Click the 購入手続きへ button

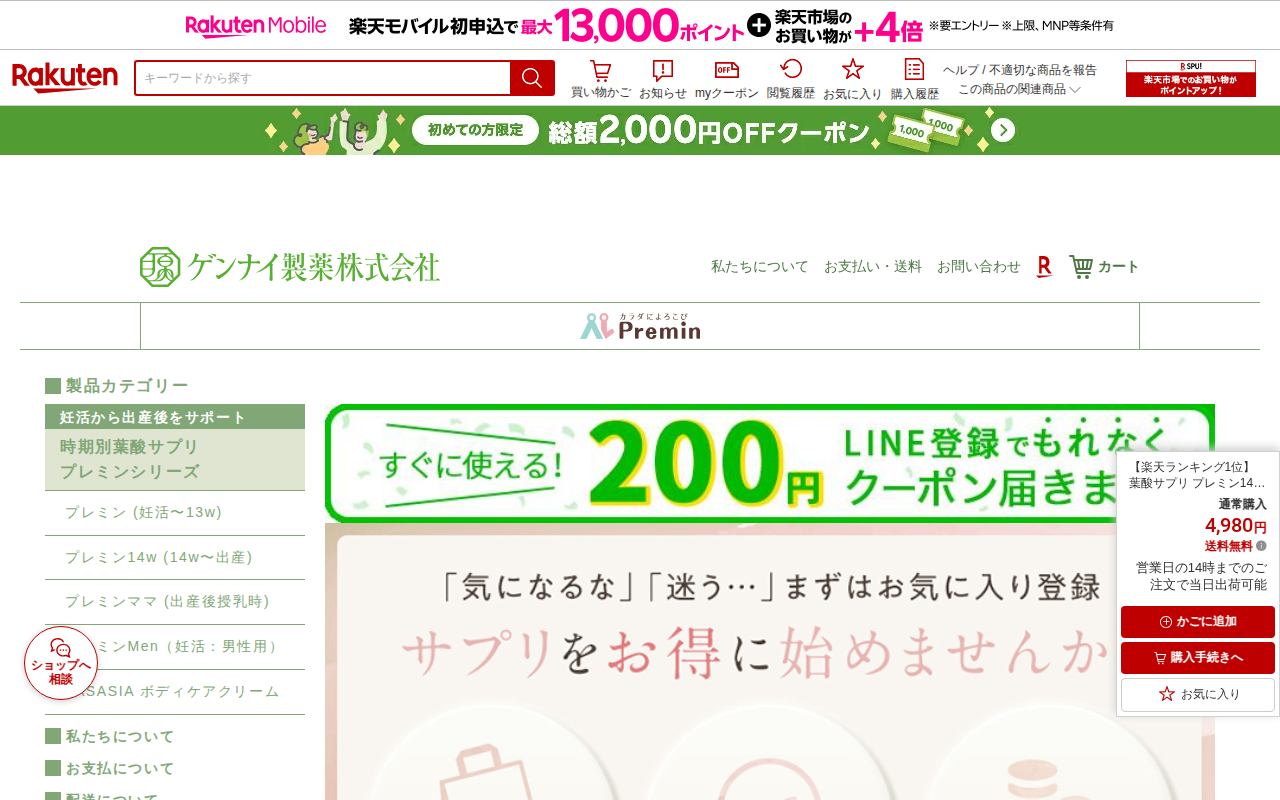(1197, 658)
